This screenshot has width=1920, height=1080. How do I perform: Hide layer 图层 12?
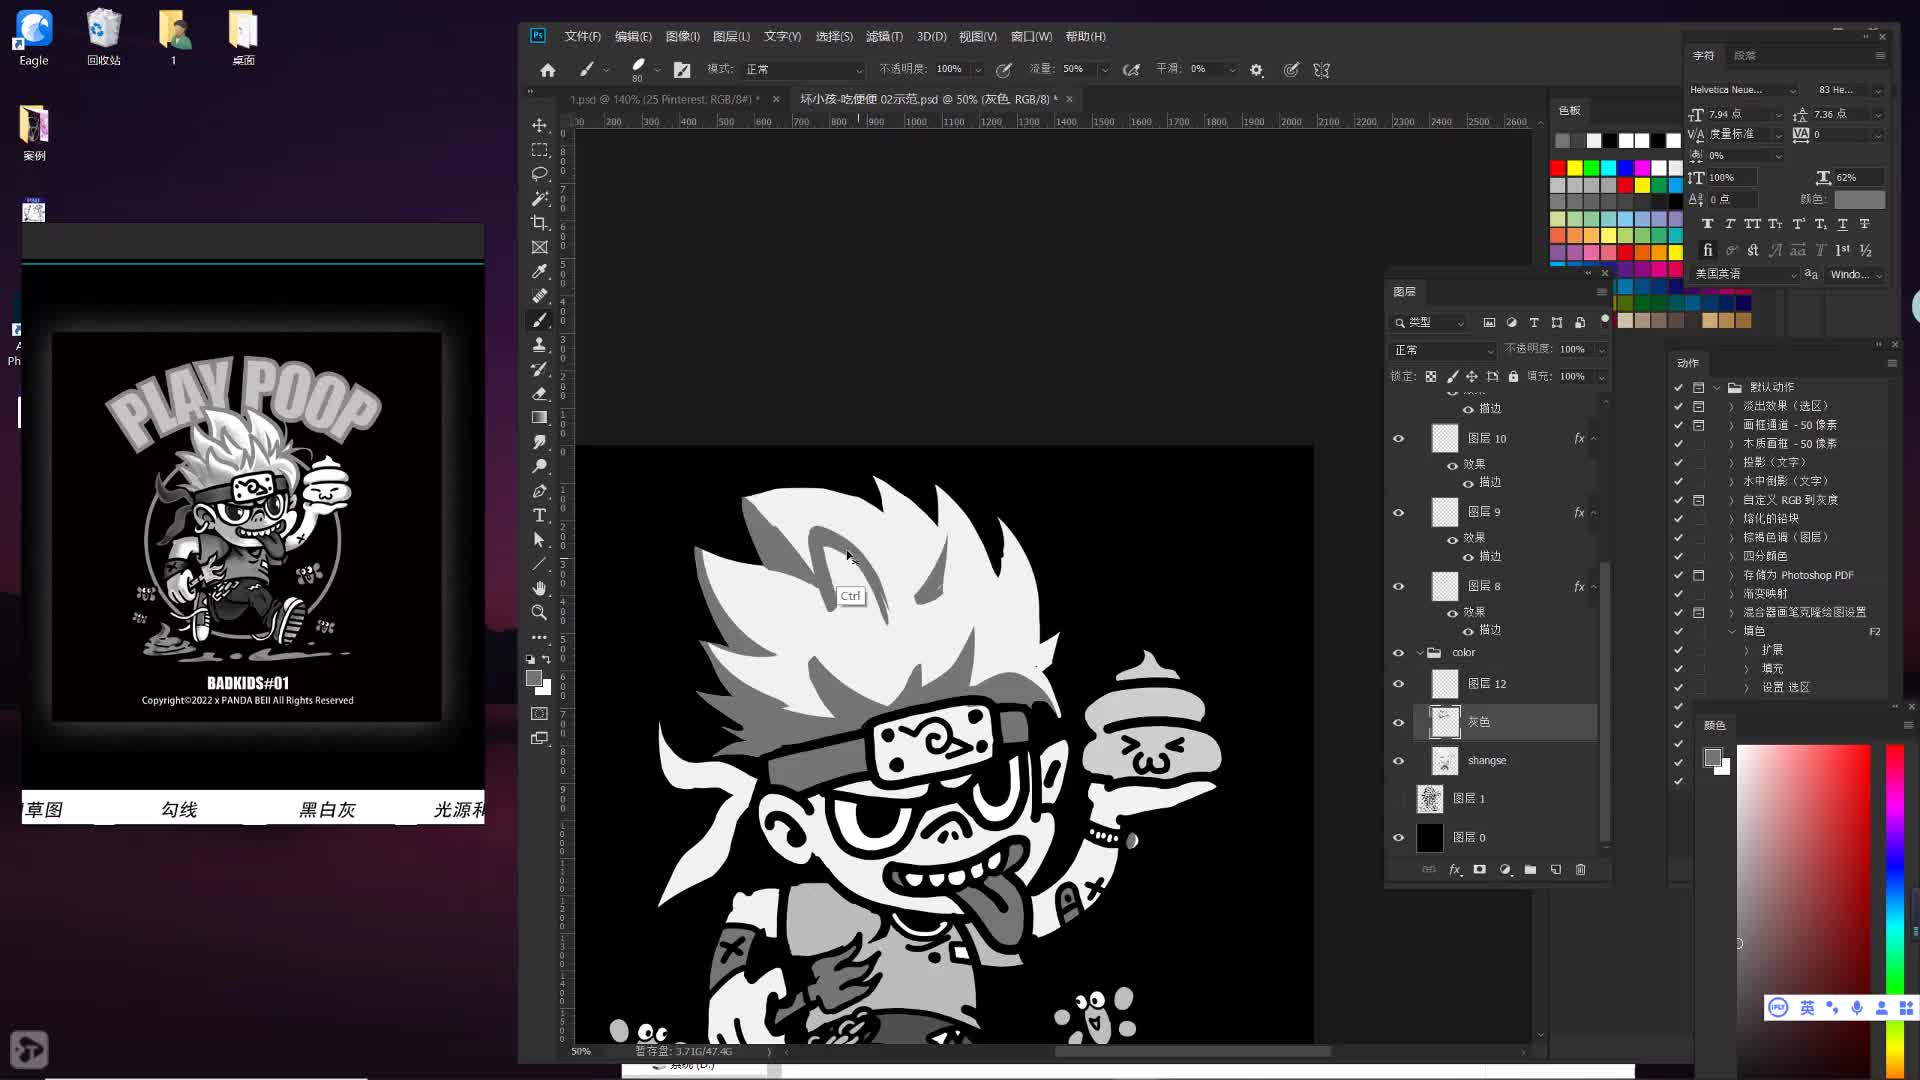1398,684
